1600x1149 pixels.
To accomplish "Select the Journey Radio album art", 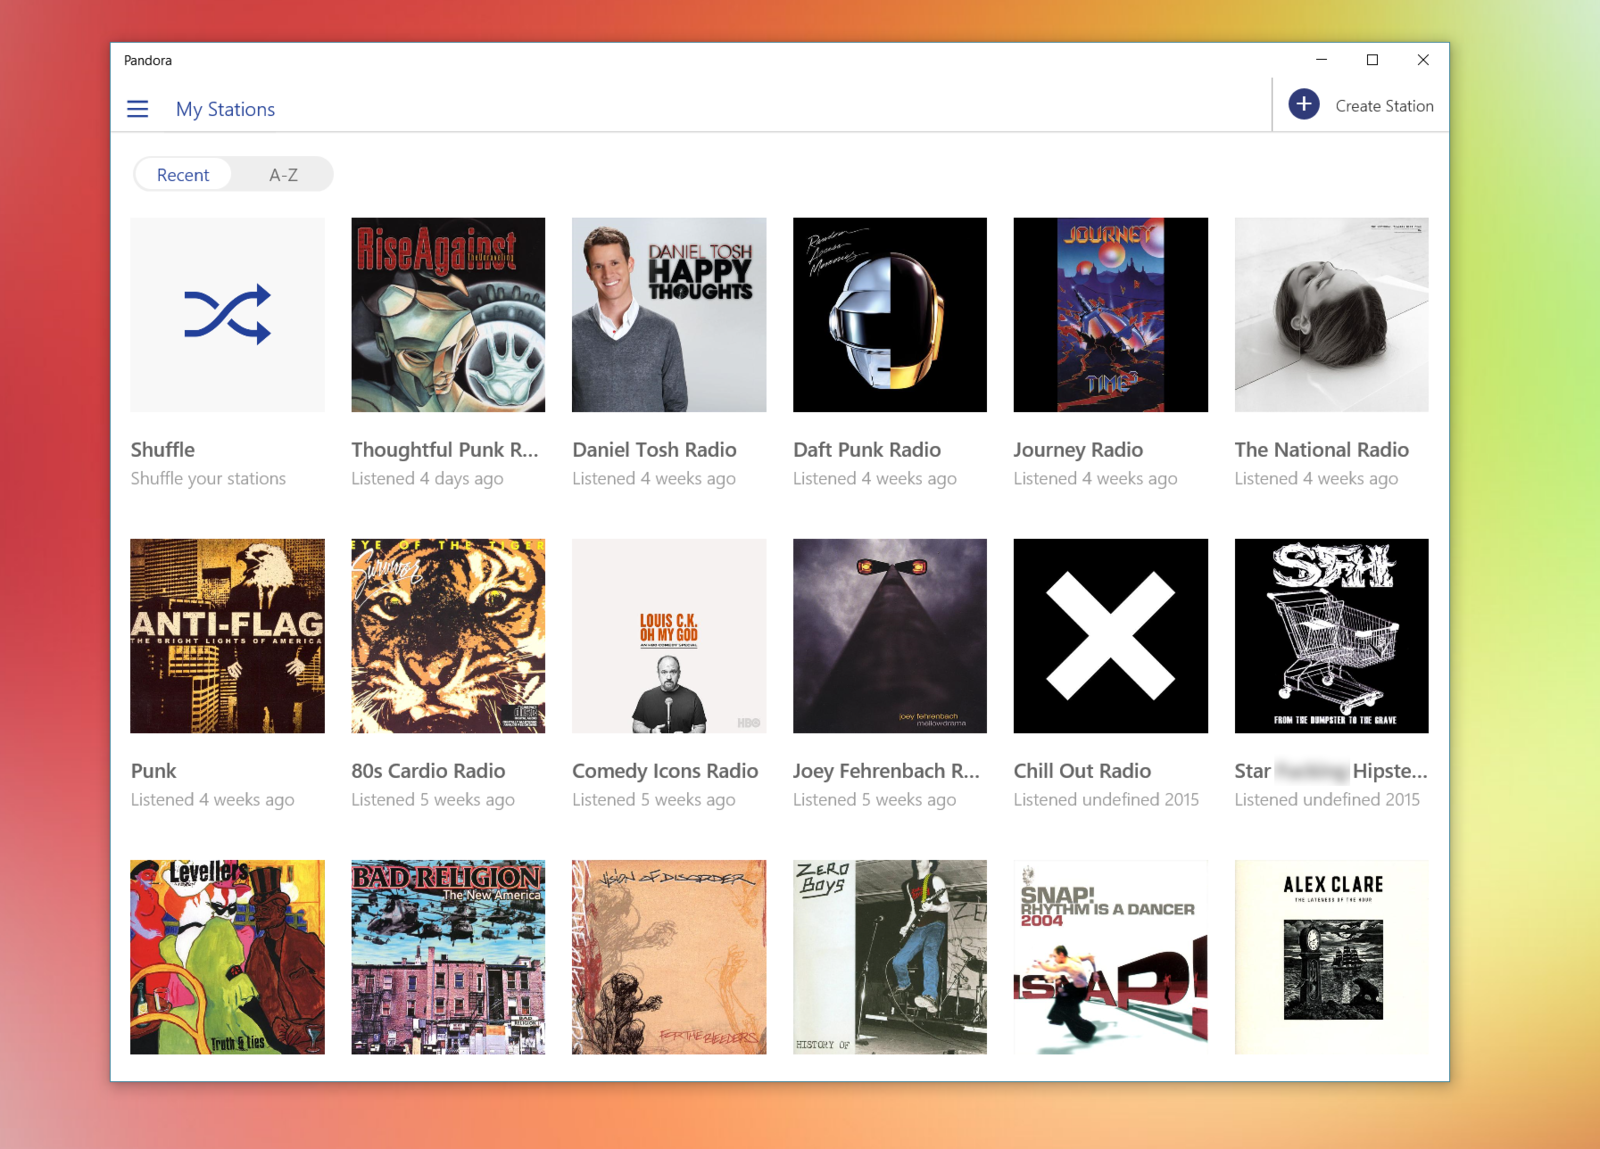I will pyautogui.click(x=1110, y=315).
